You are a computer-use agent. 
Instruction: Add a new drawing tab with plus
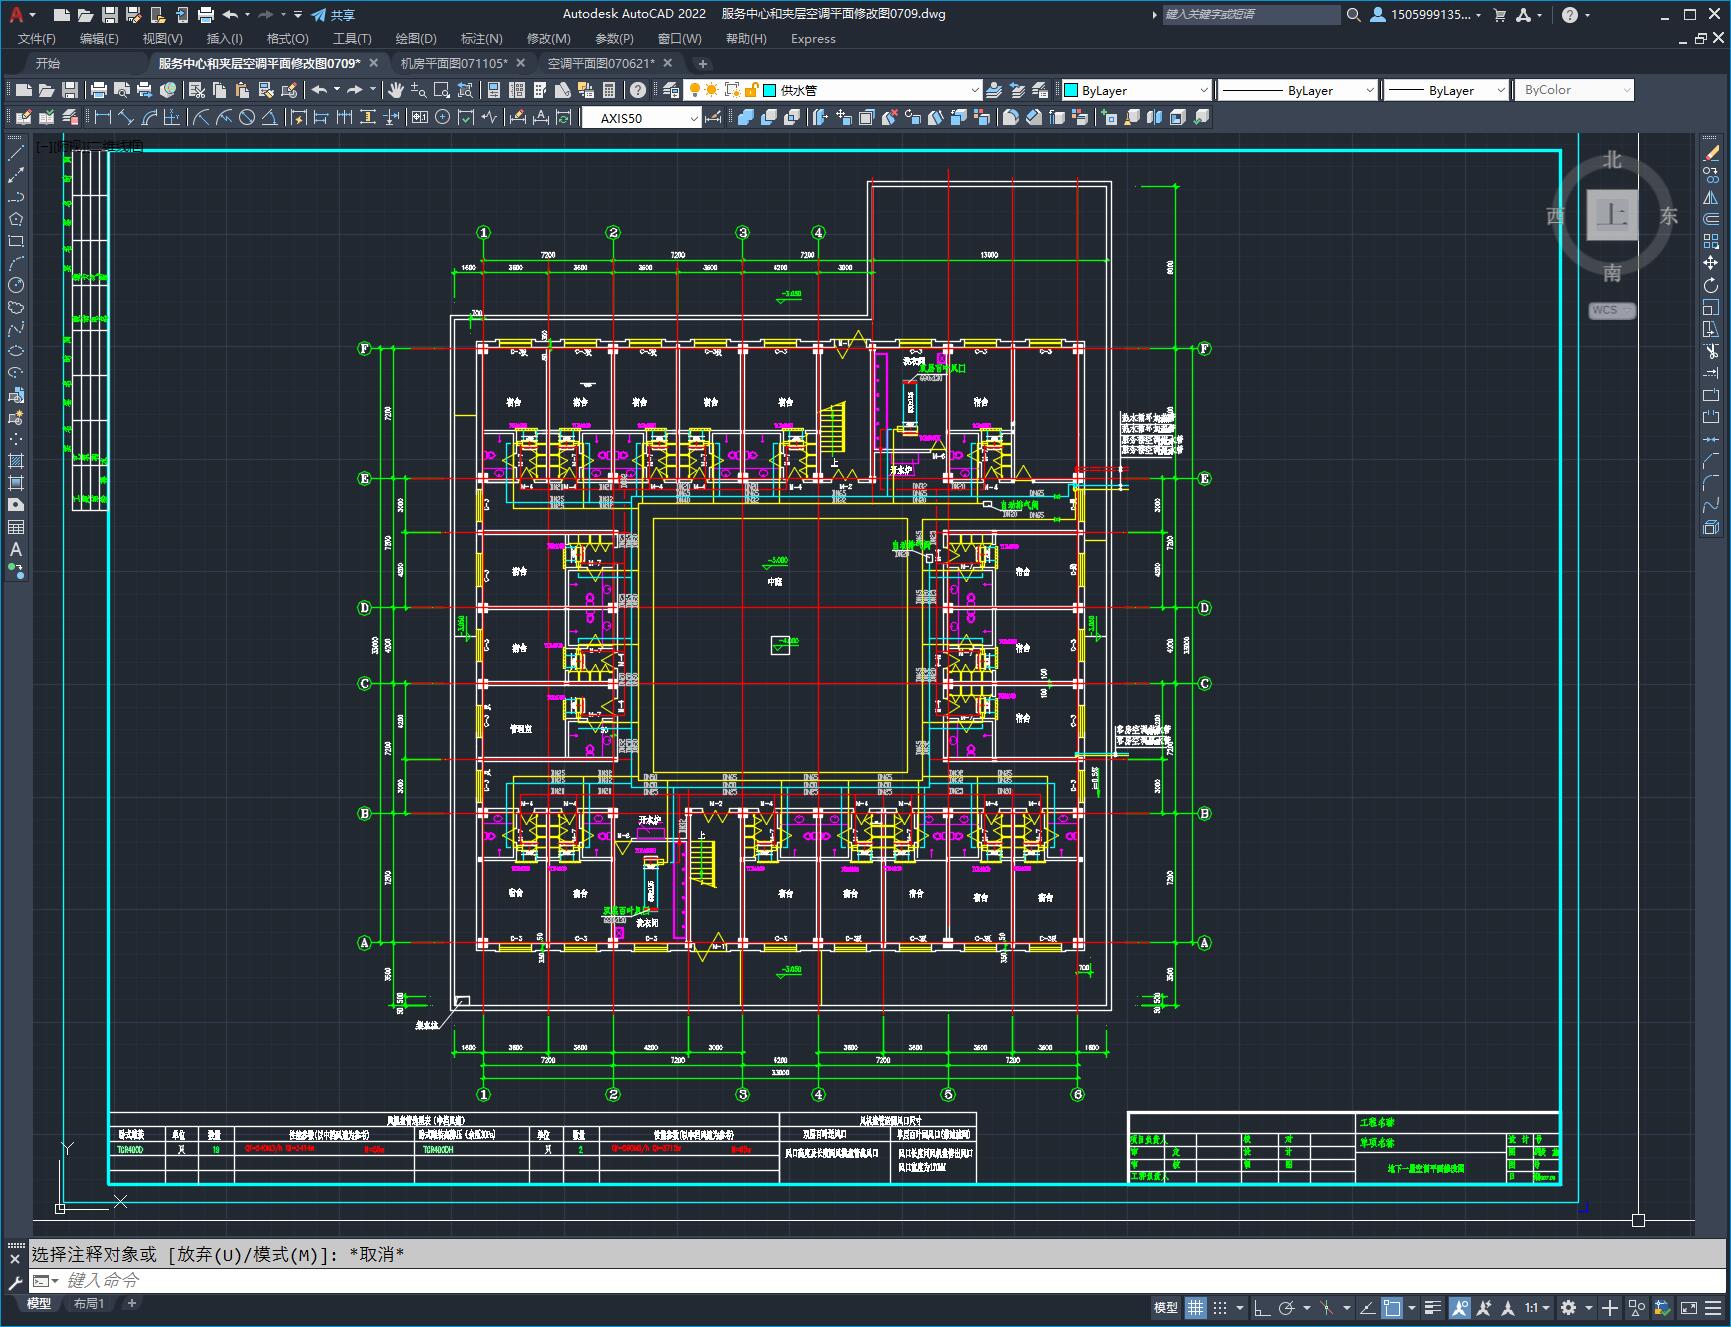(x=702, y=63)
